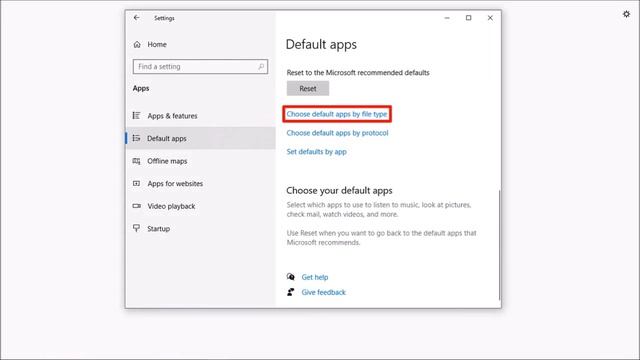Click the Give feedback person icon
Viewport: 640px width, 360px height.
291,292
